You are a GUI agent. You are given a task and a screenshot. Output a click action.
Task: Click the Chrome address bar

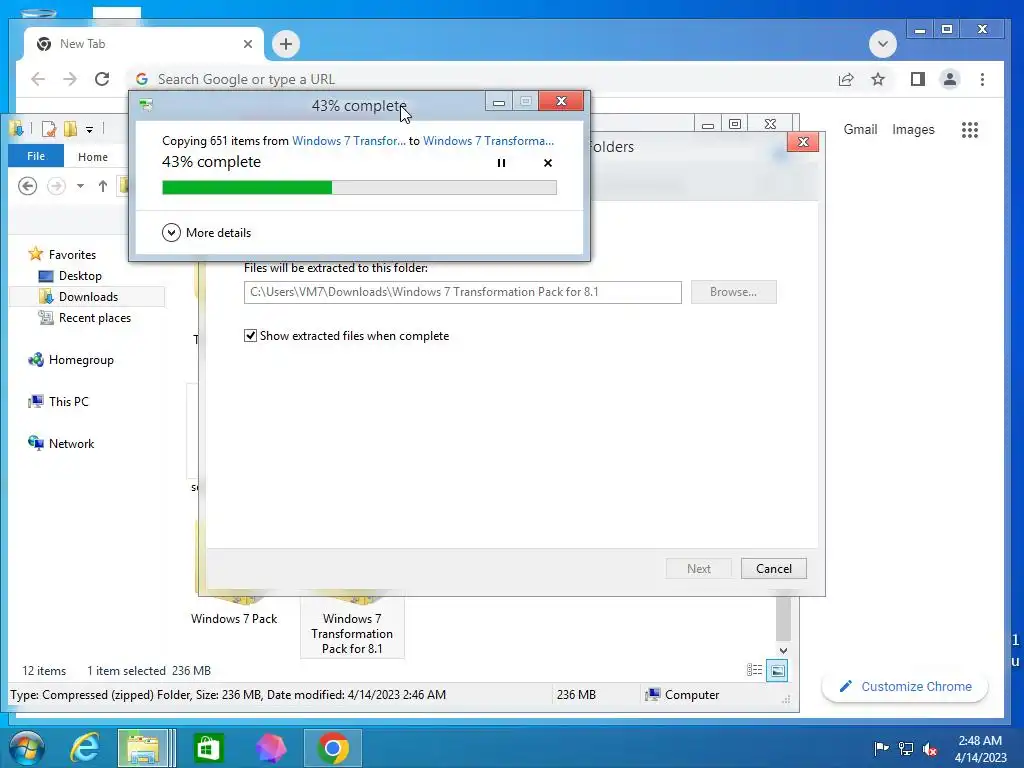point(480,79)
